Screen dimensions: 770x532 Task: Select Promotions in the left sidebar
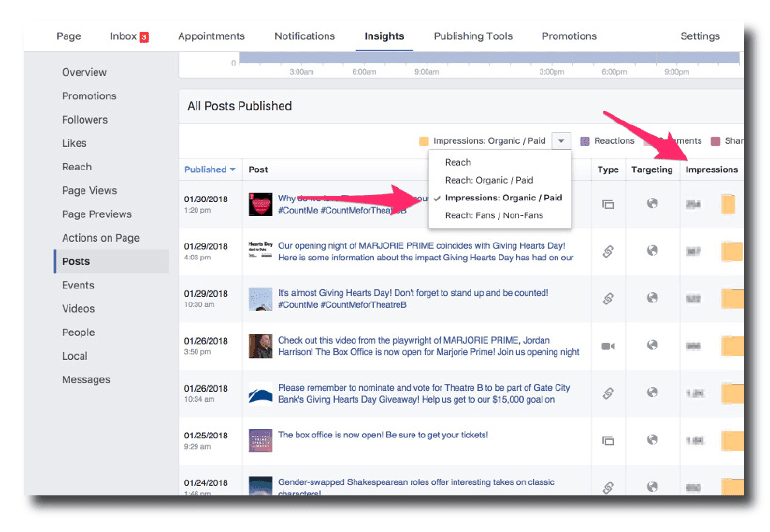[x=89, y=96]
